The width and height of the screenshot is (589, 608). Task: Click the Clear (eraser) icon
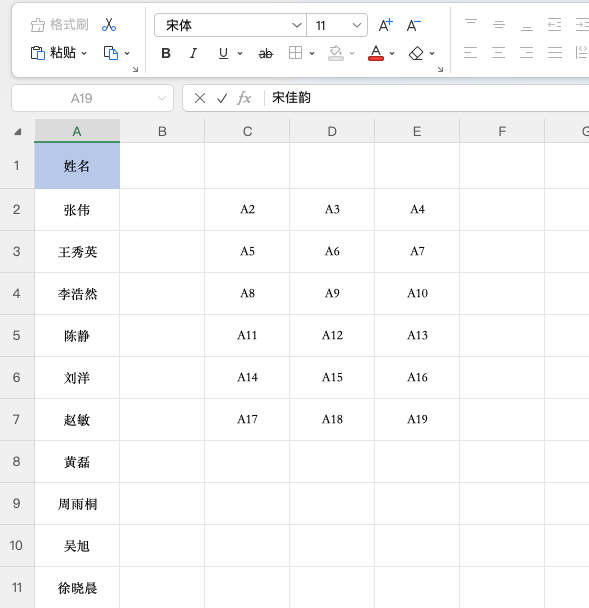coord(416,53)
